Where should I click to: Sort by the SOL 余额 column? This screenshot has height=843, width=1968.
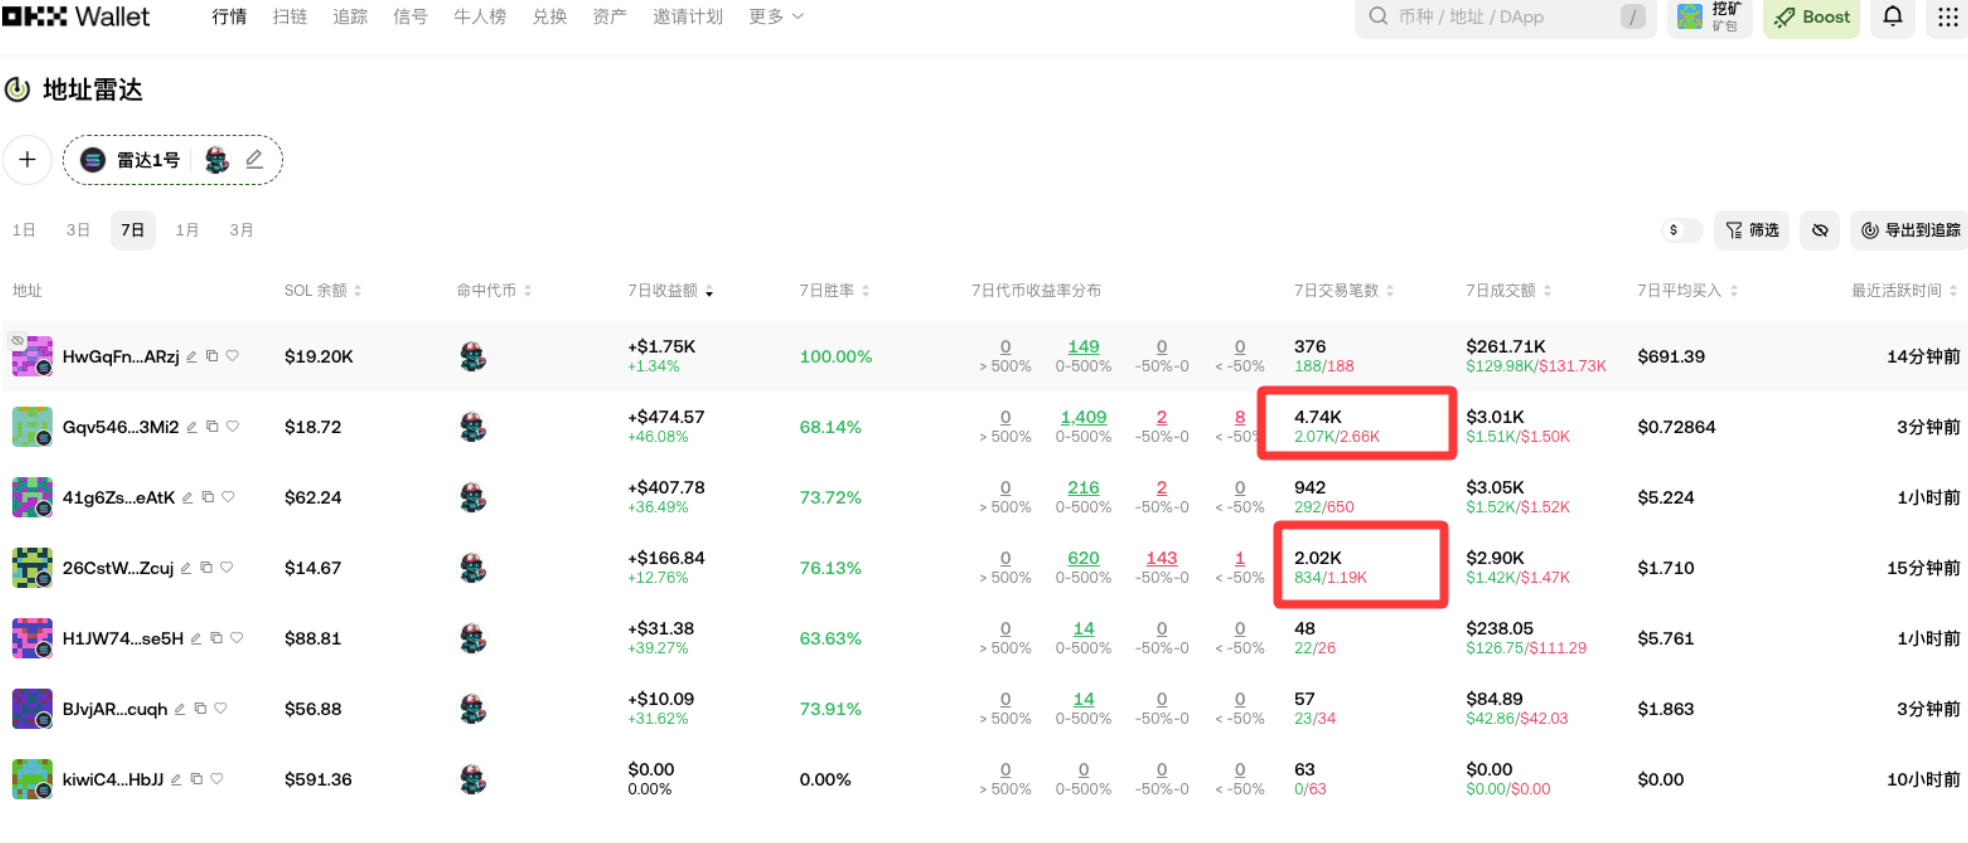pyautogui.click(x=322, y=291)
